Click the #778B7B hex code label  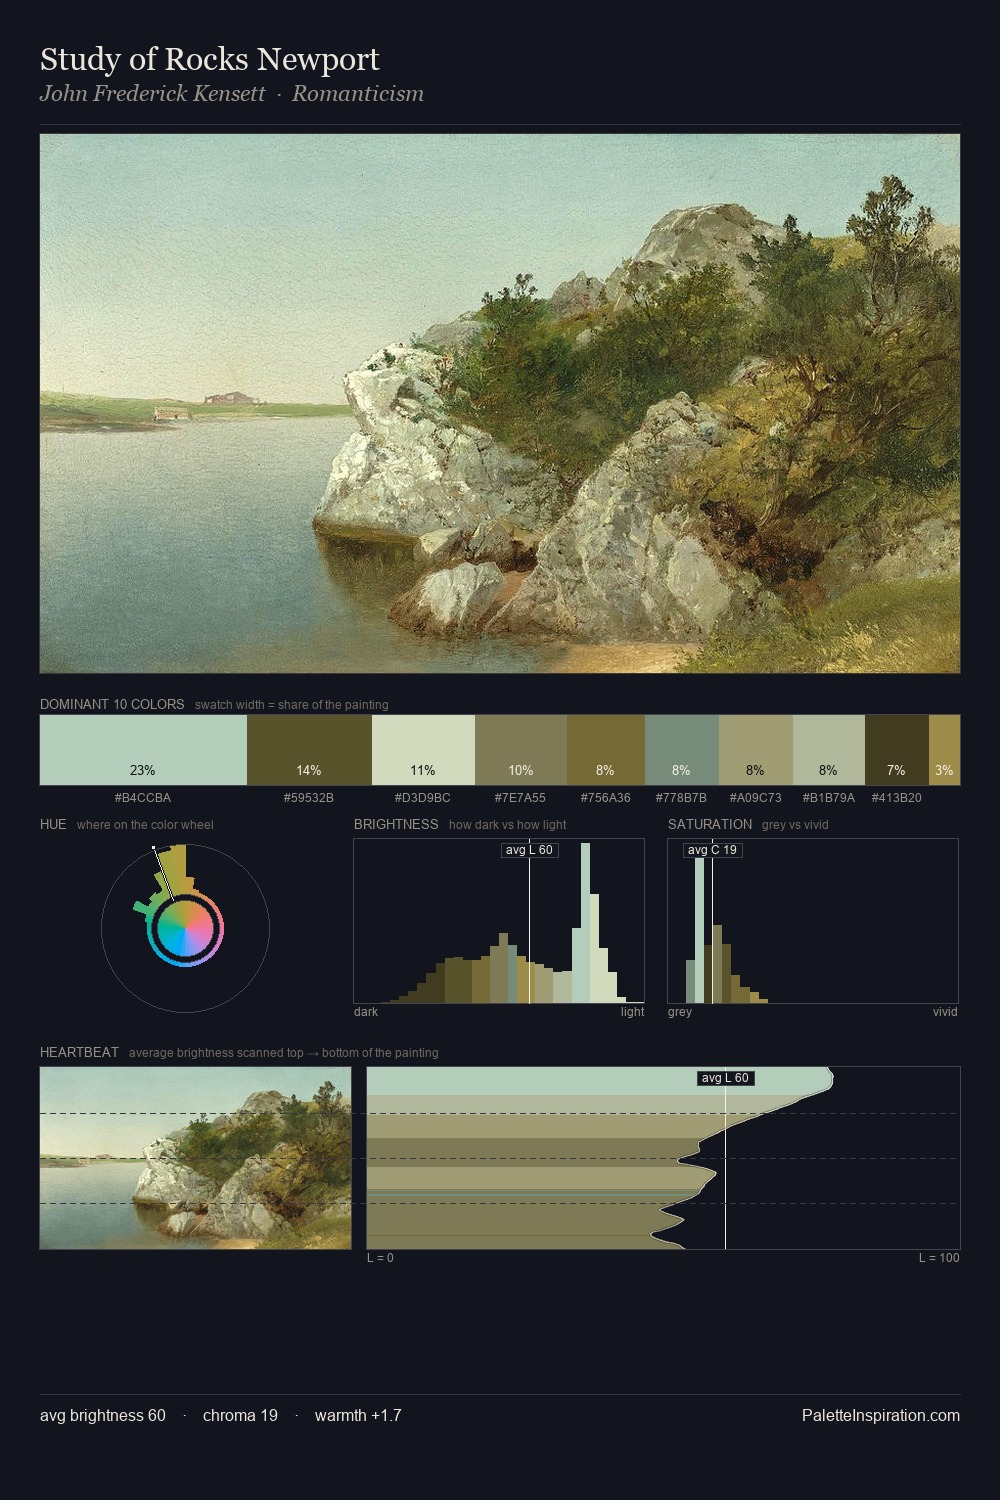pyautogui.click(x=682, y=798)
